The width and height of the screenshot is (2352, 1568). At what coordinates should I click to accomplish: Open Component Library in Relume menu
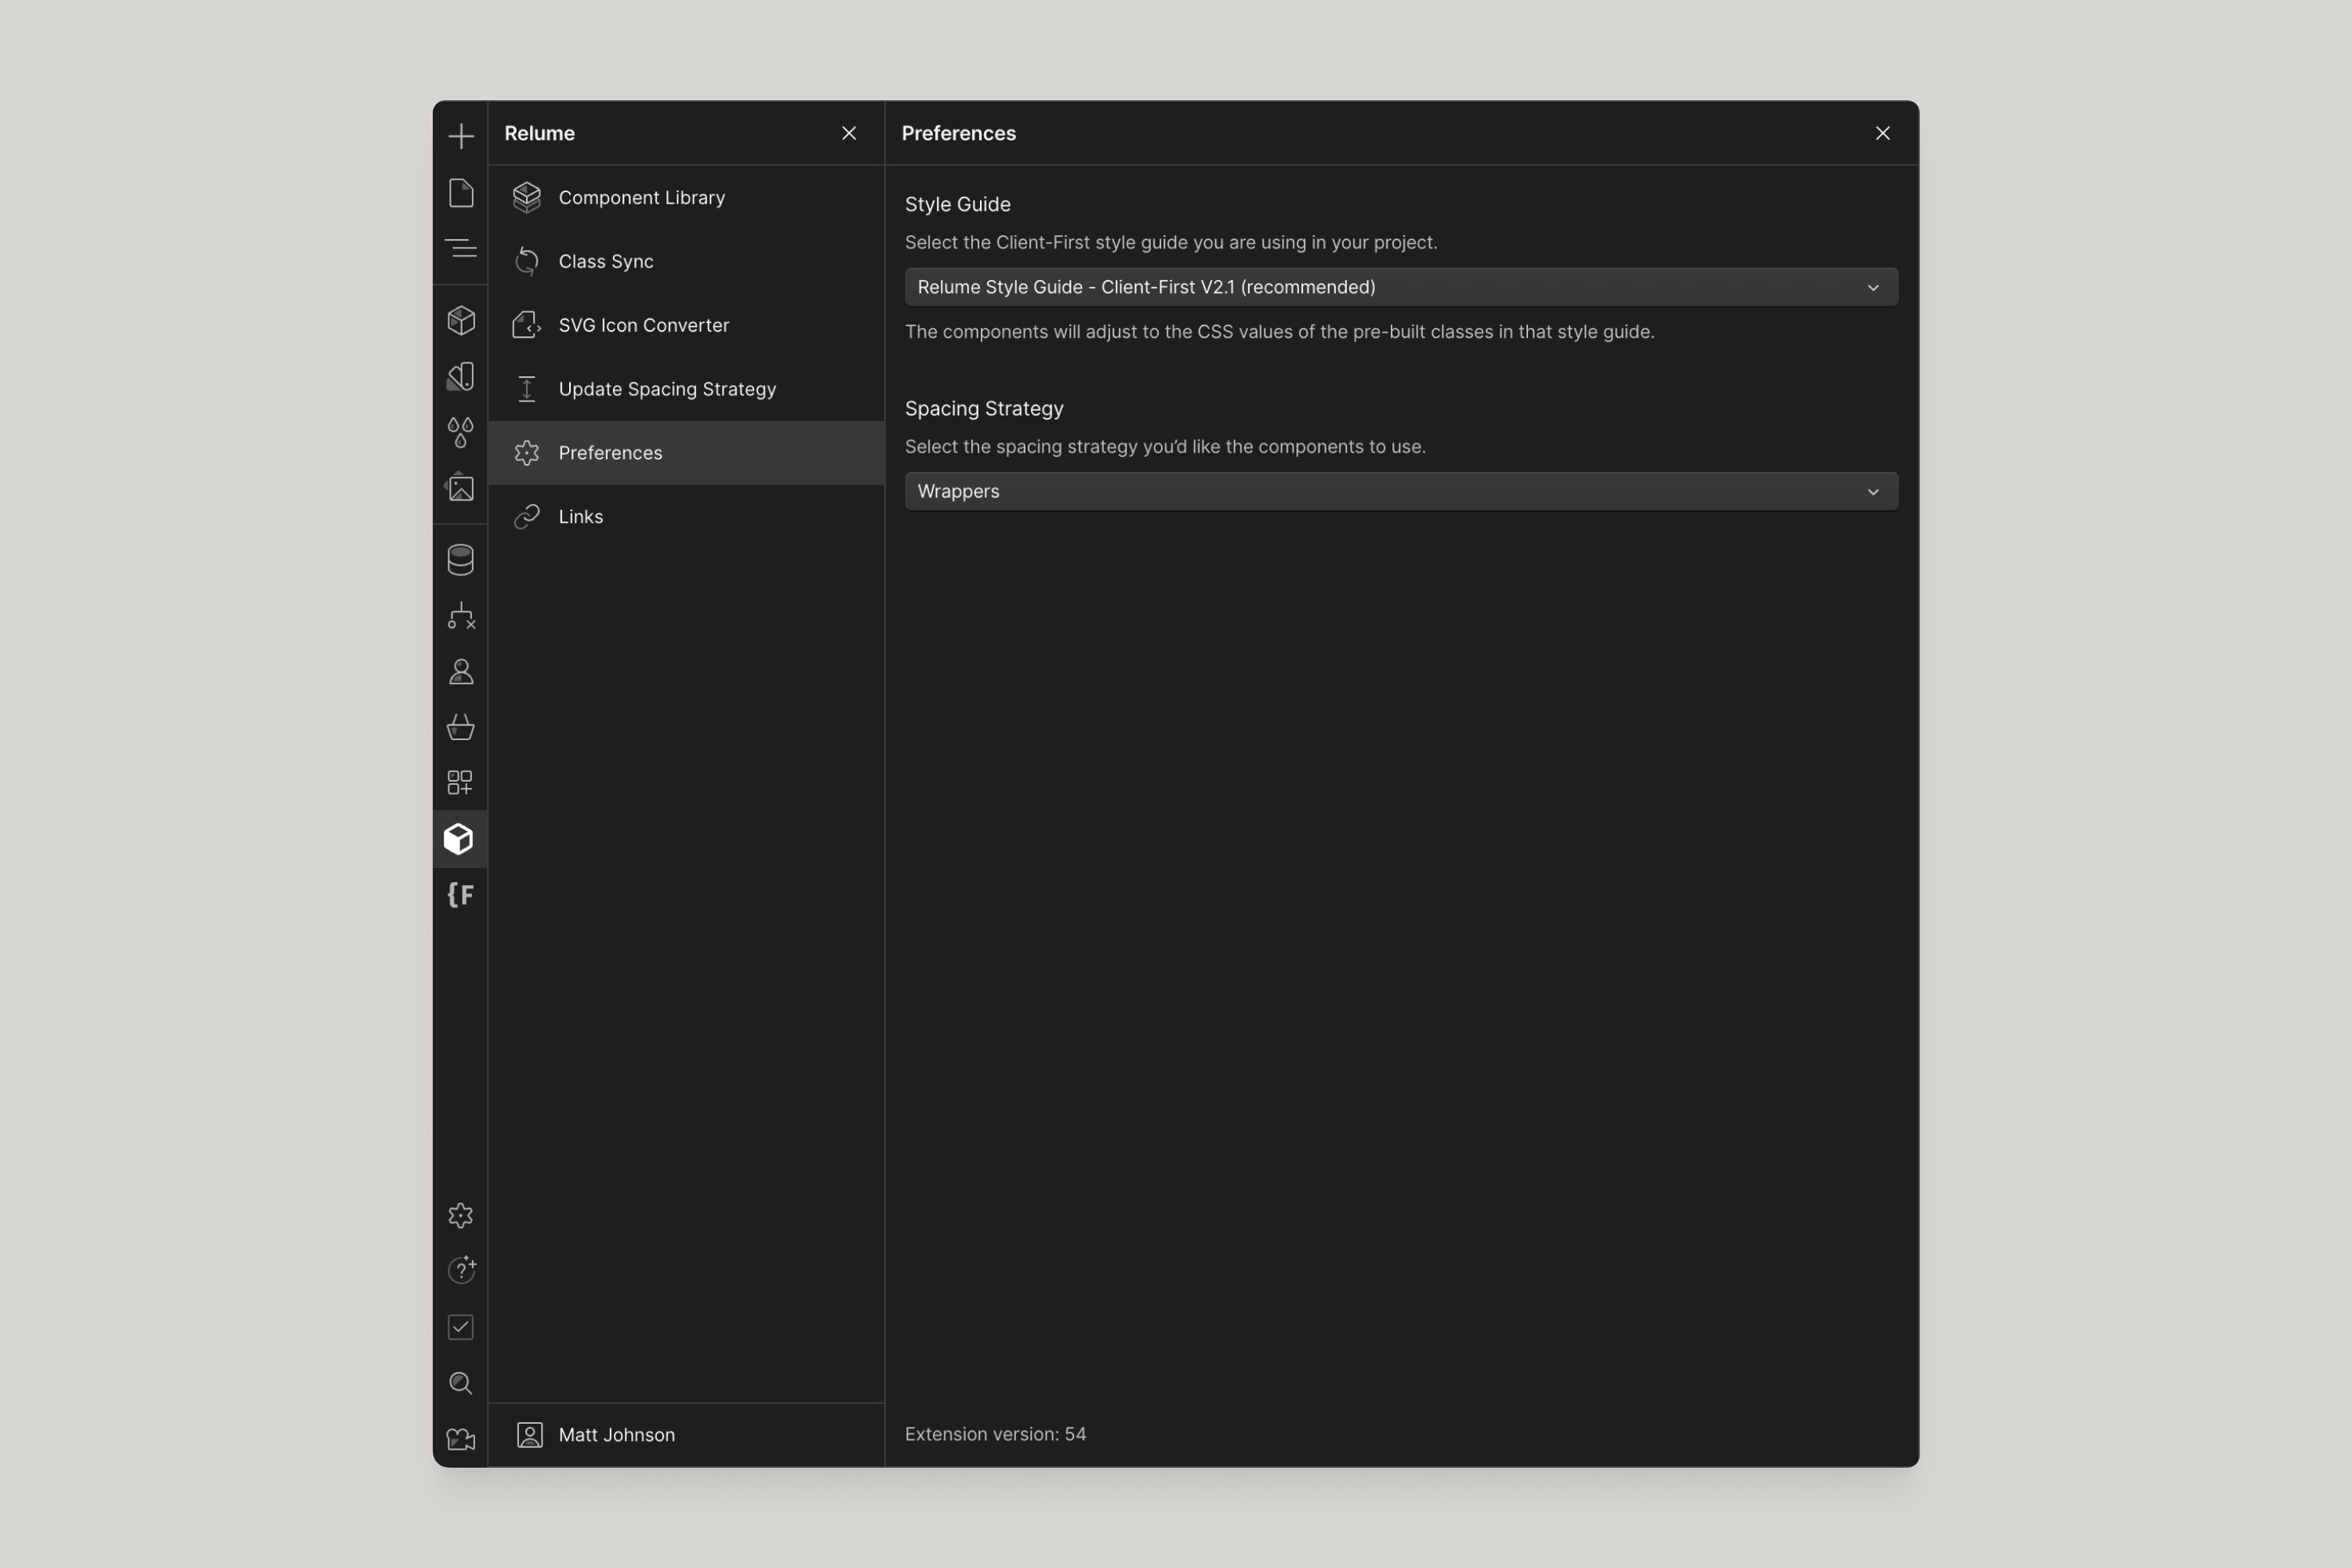pos(686,198)
